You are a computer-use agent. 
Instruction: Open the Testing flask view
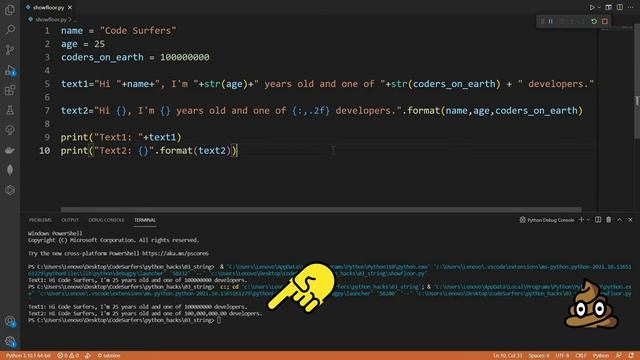pos(10,110)
